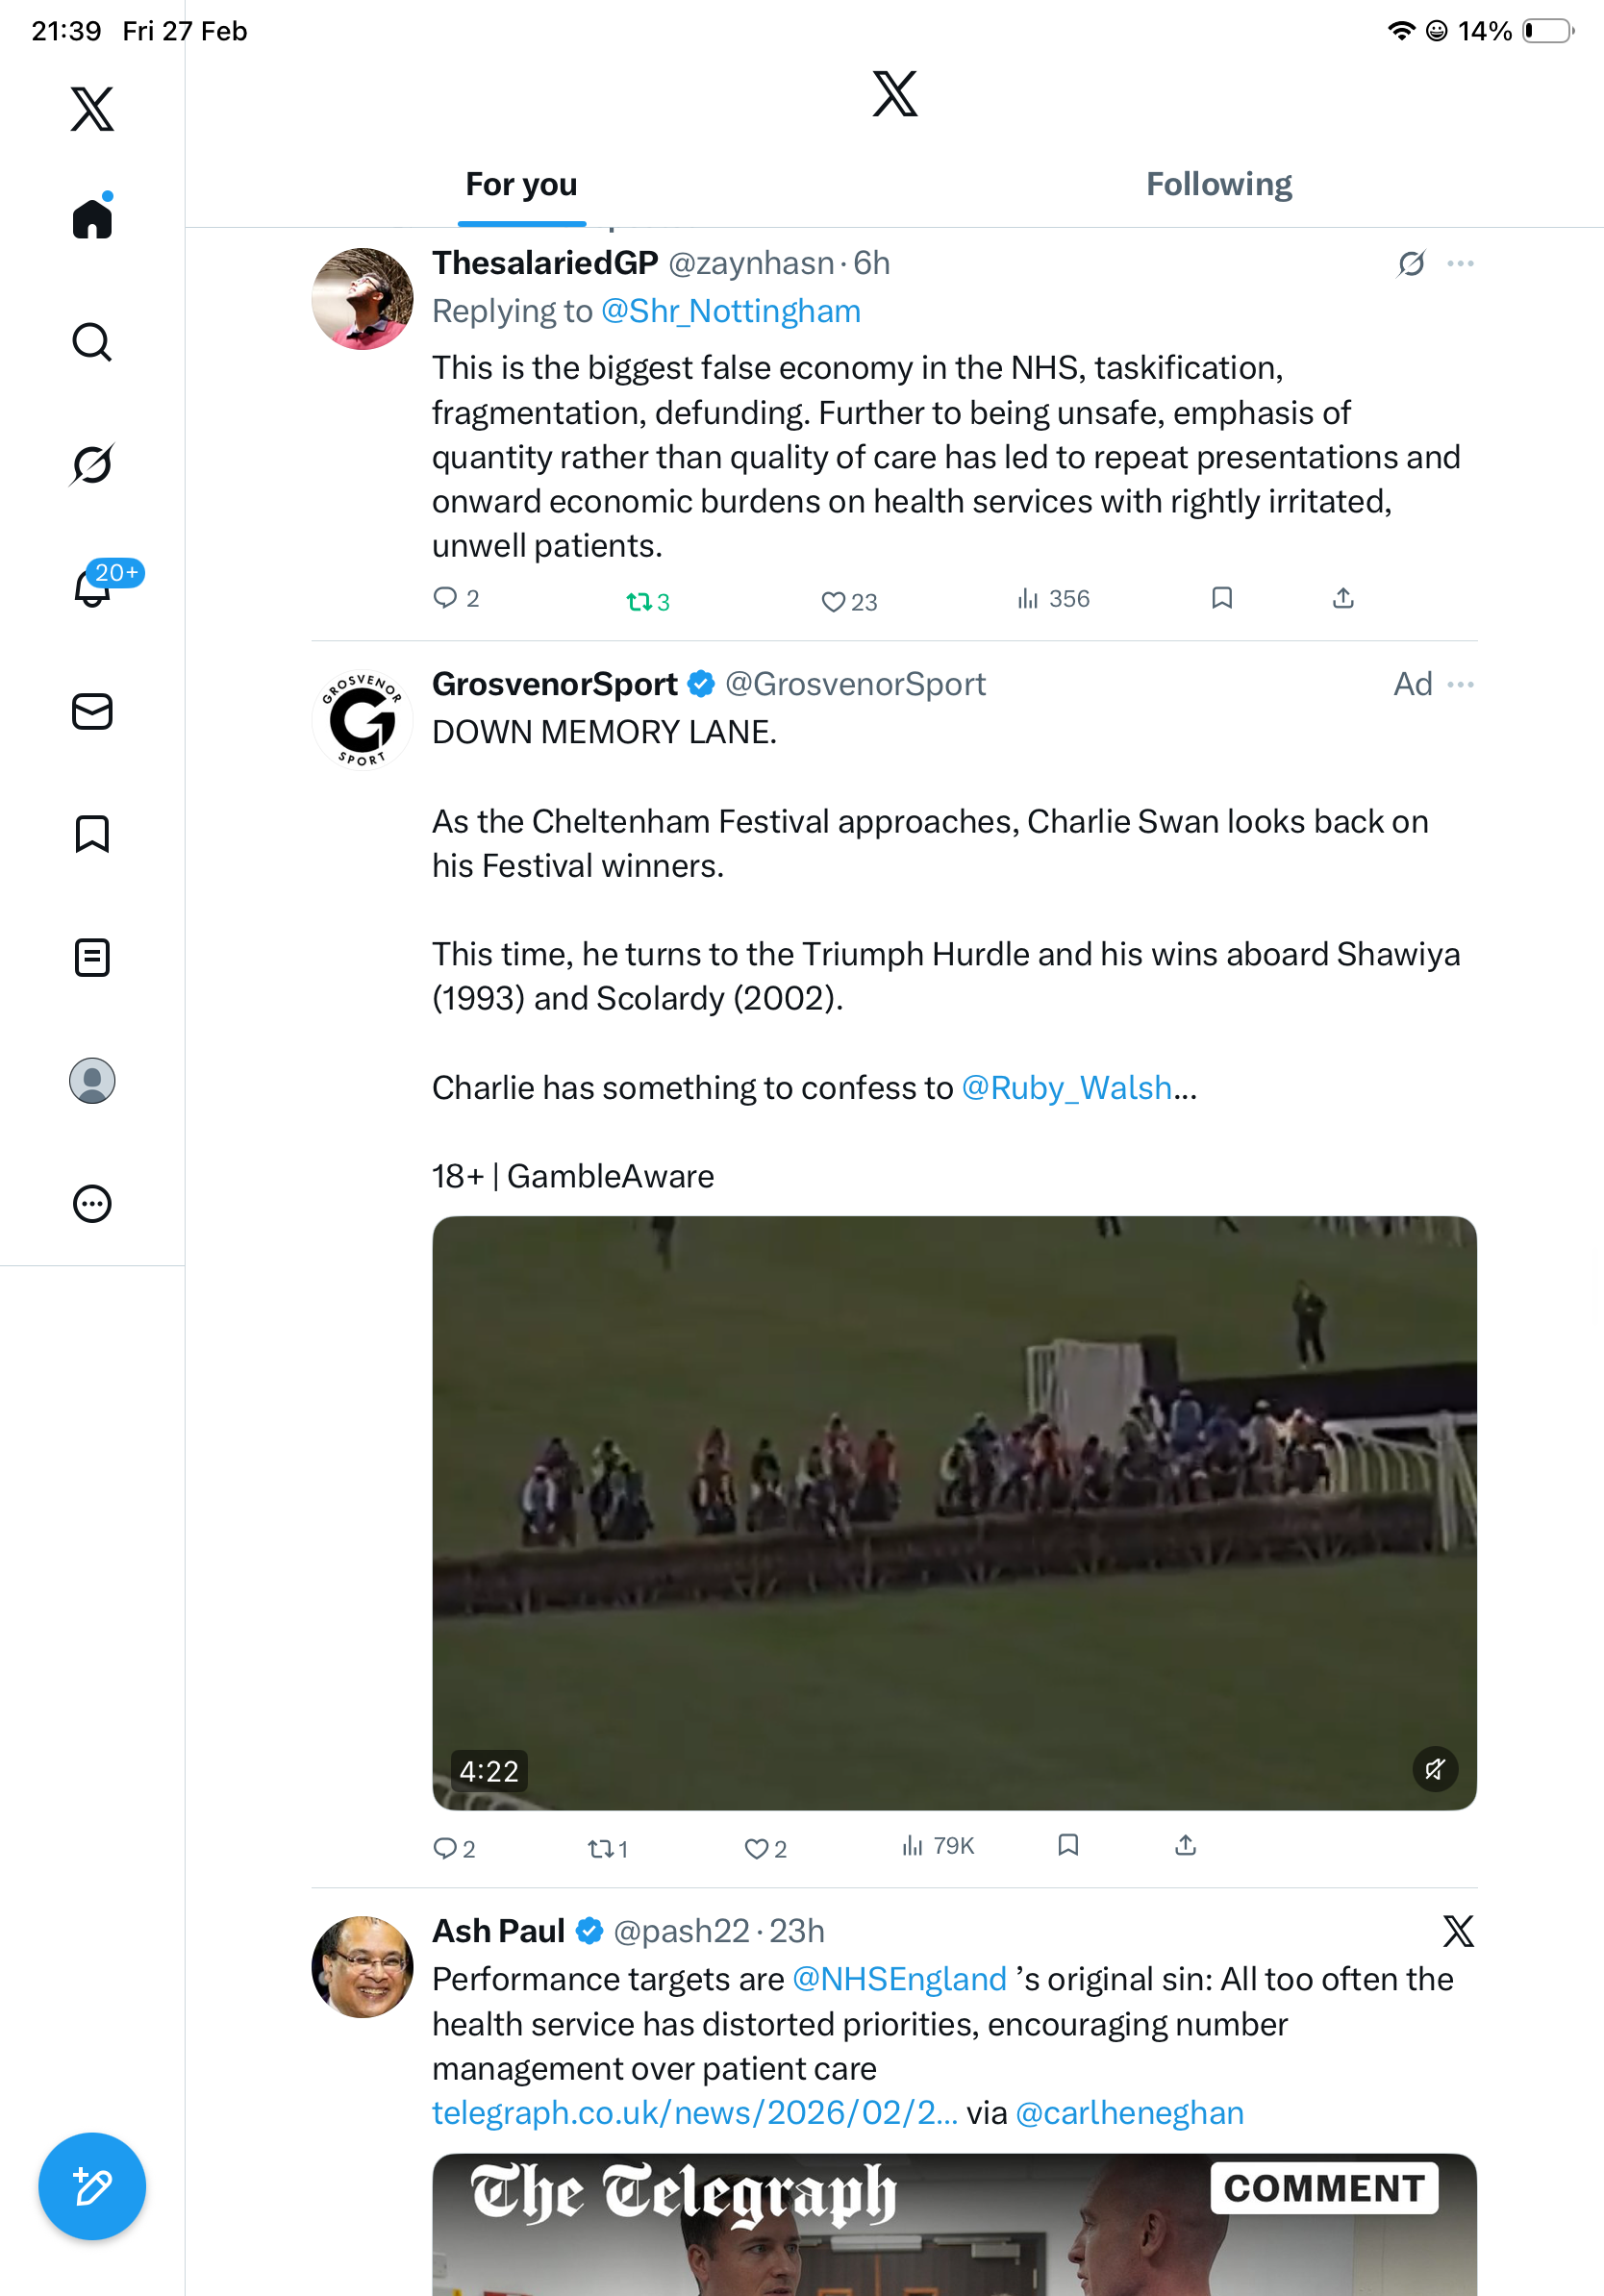This screenshot has height=2296, width=1604.
Task: Unmute the horse racing video
Action: 1435,1770
